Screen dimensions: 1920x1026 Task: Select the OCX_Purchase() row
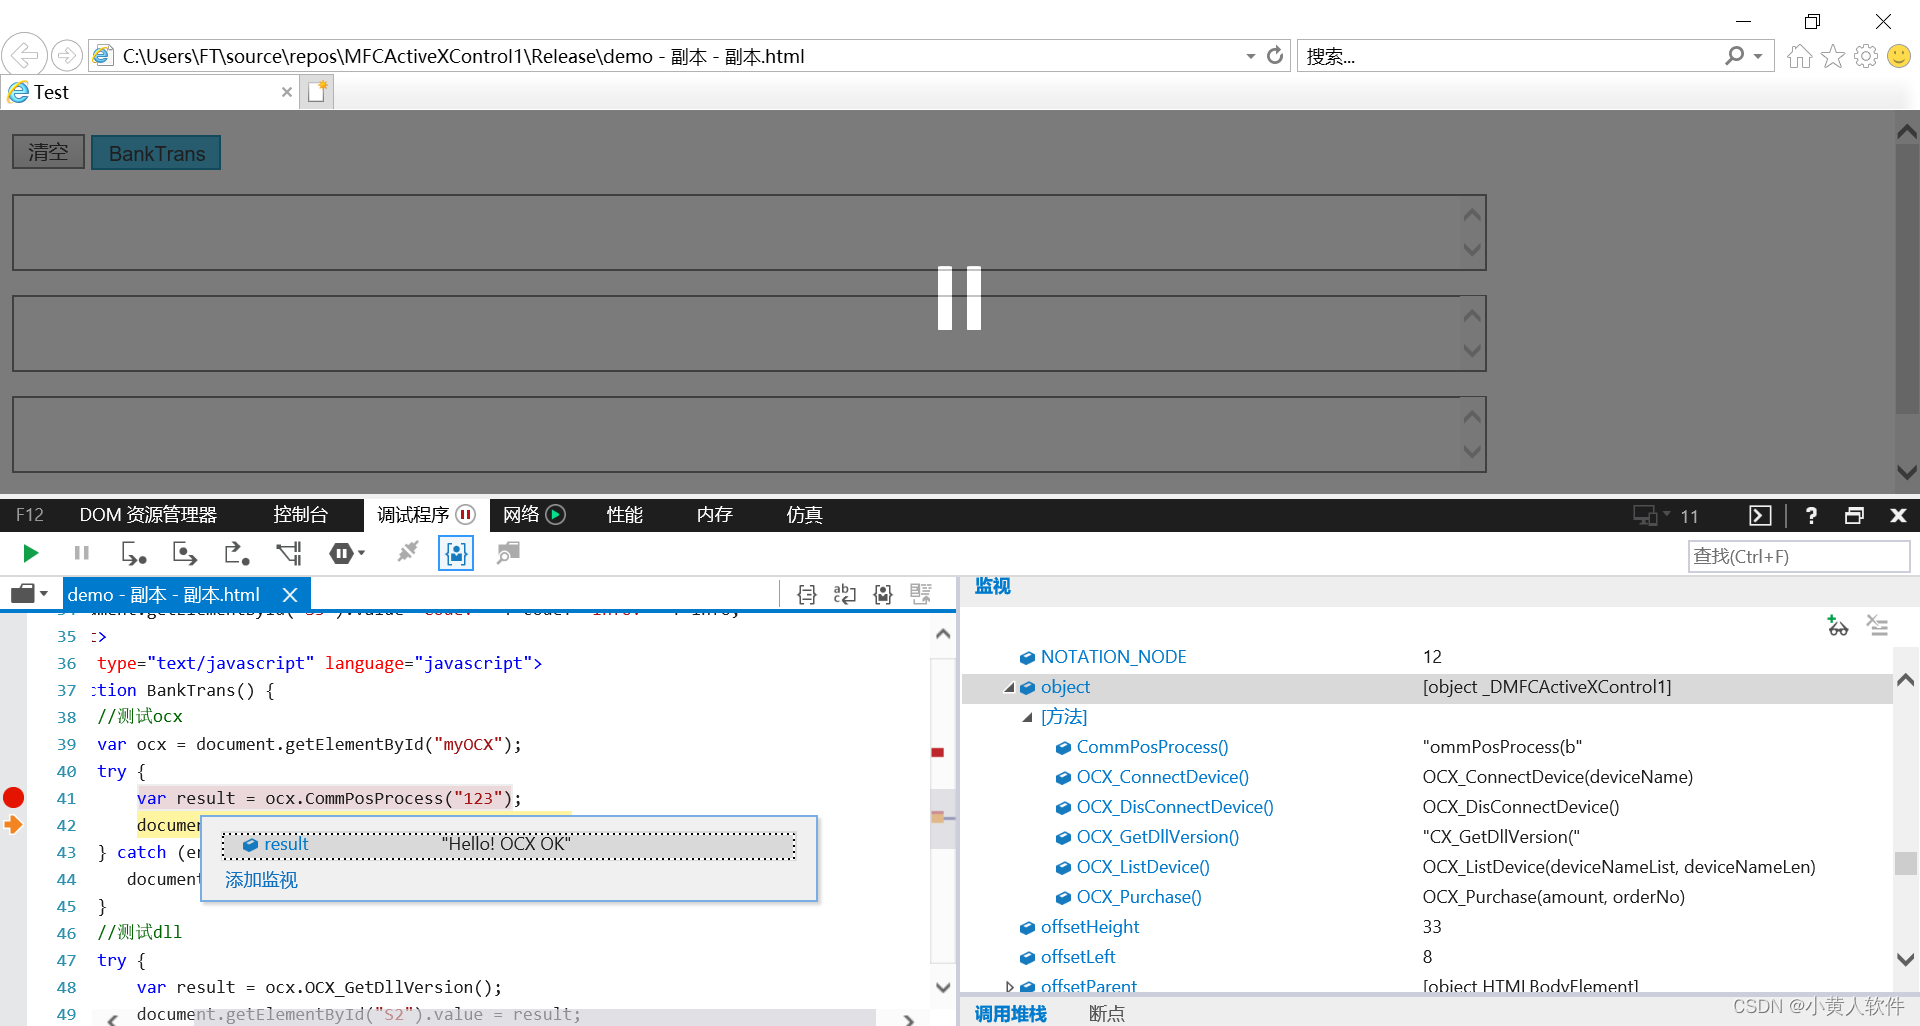pos(1426,897)
